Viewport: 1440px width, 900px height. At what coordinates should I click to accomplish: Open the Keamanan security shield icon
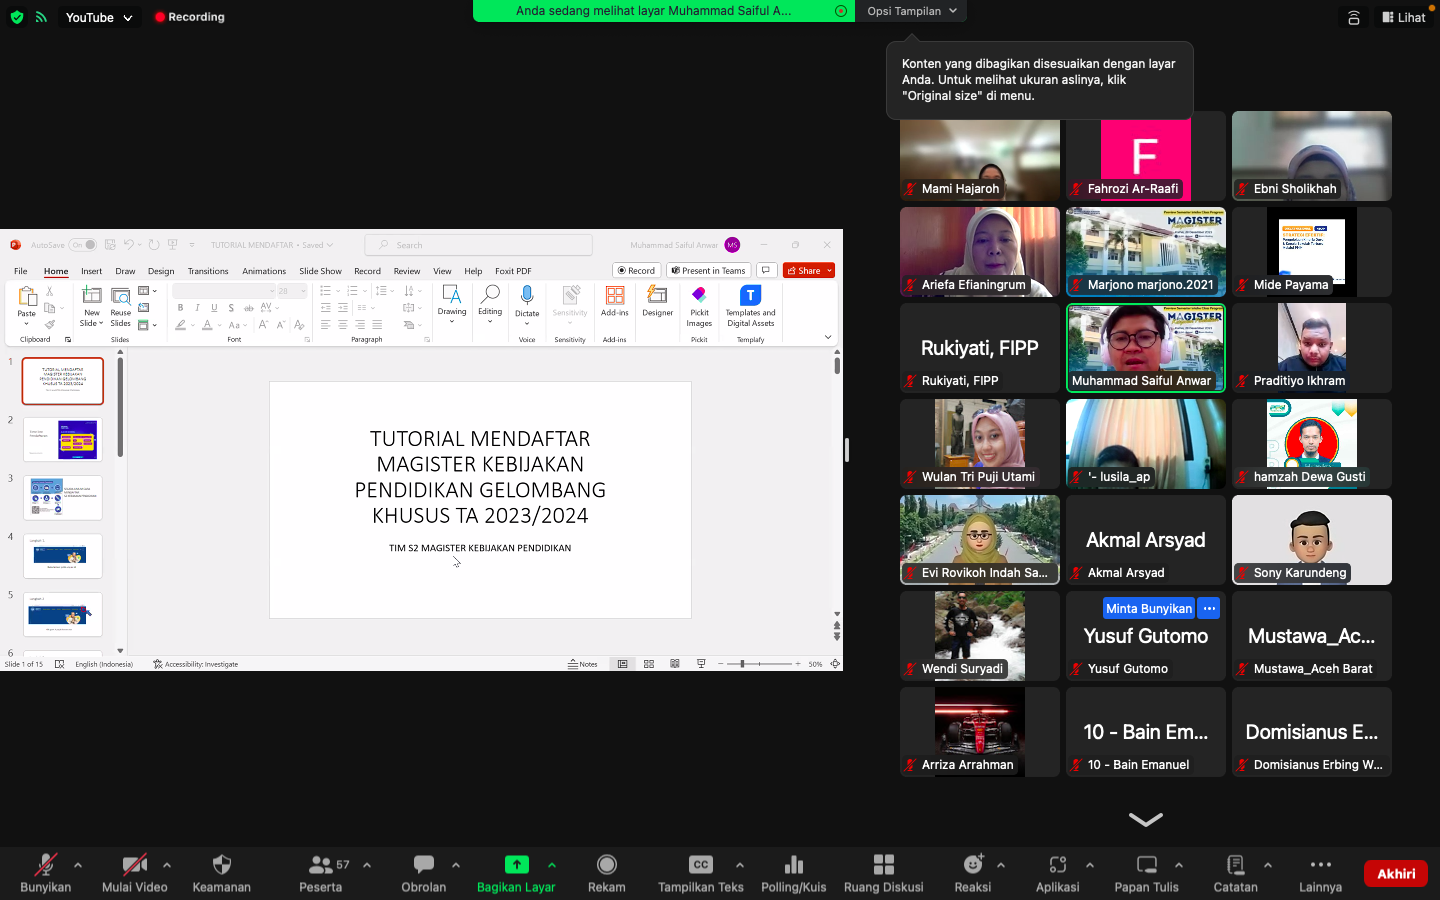pos(222,865)
